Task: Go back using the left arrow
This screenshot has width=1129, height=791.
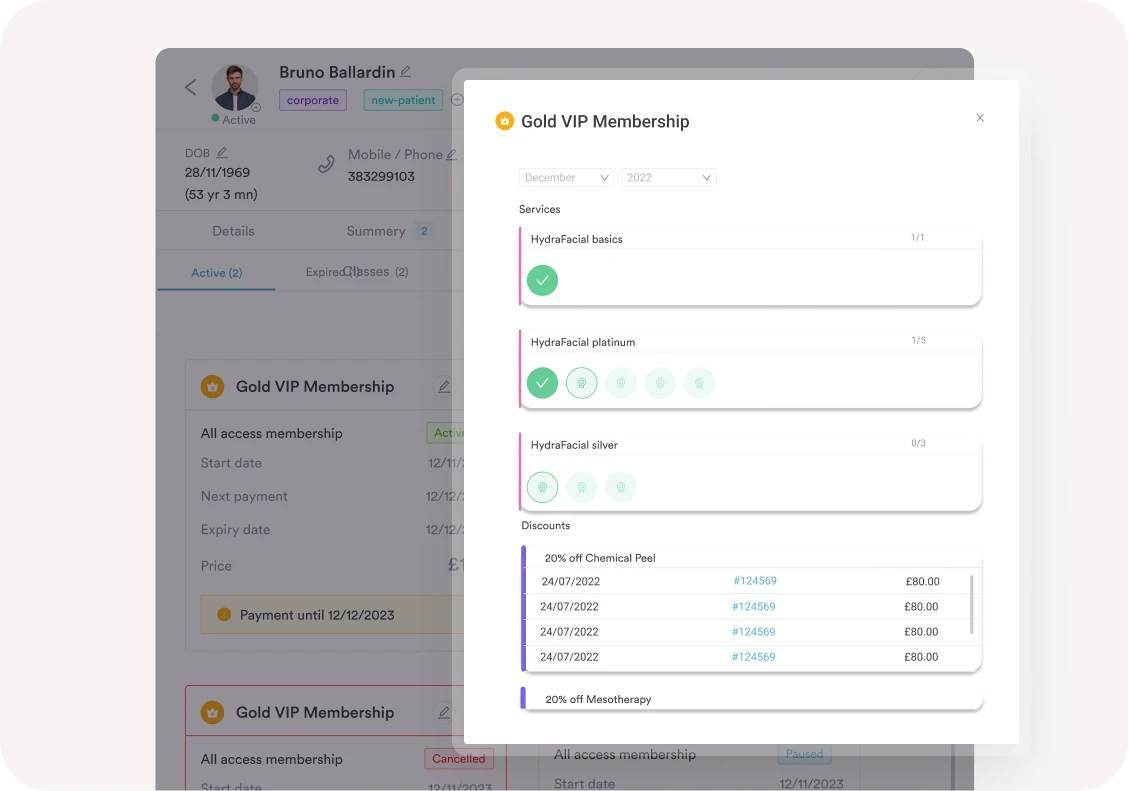Action: coord(190,88)
